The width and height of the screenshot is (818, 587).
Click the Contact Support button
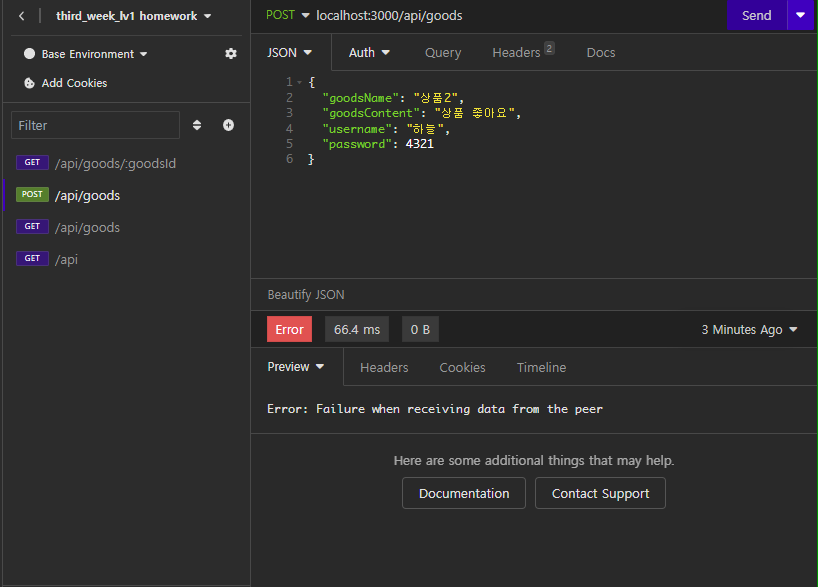tap(600, 493)
